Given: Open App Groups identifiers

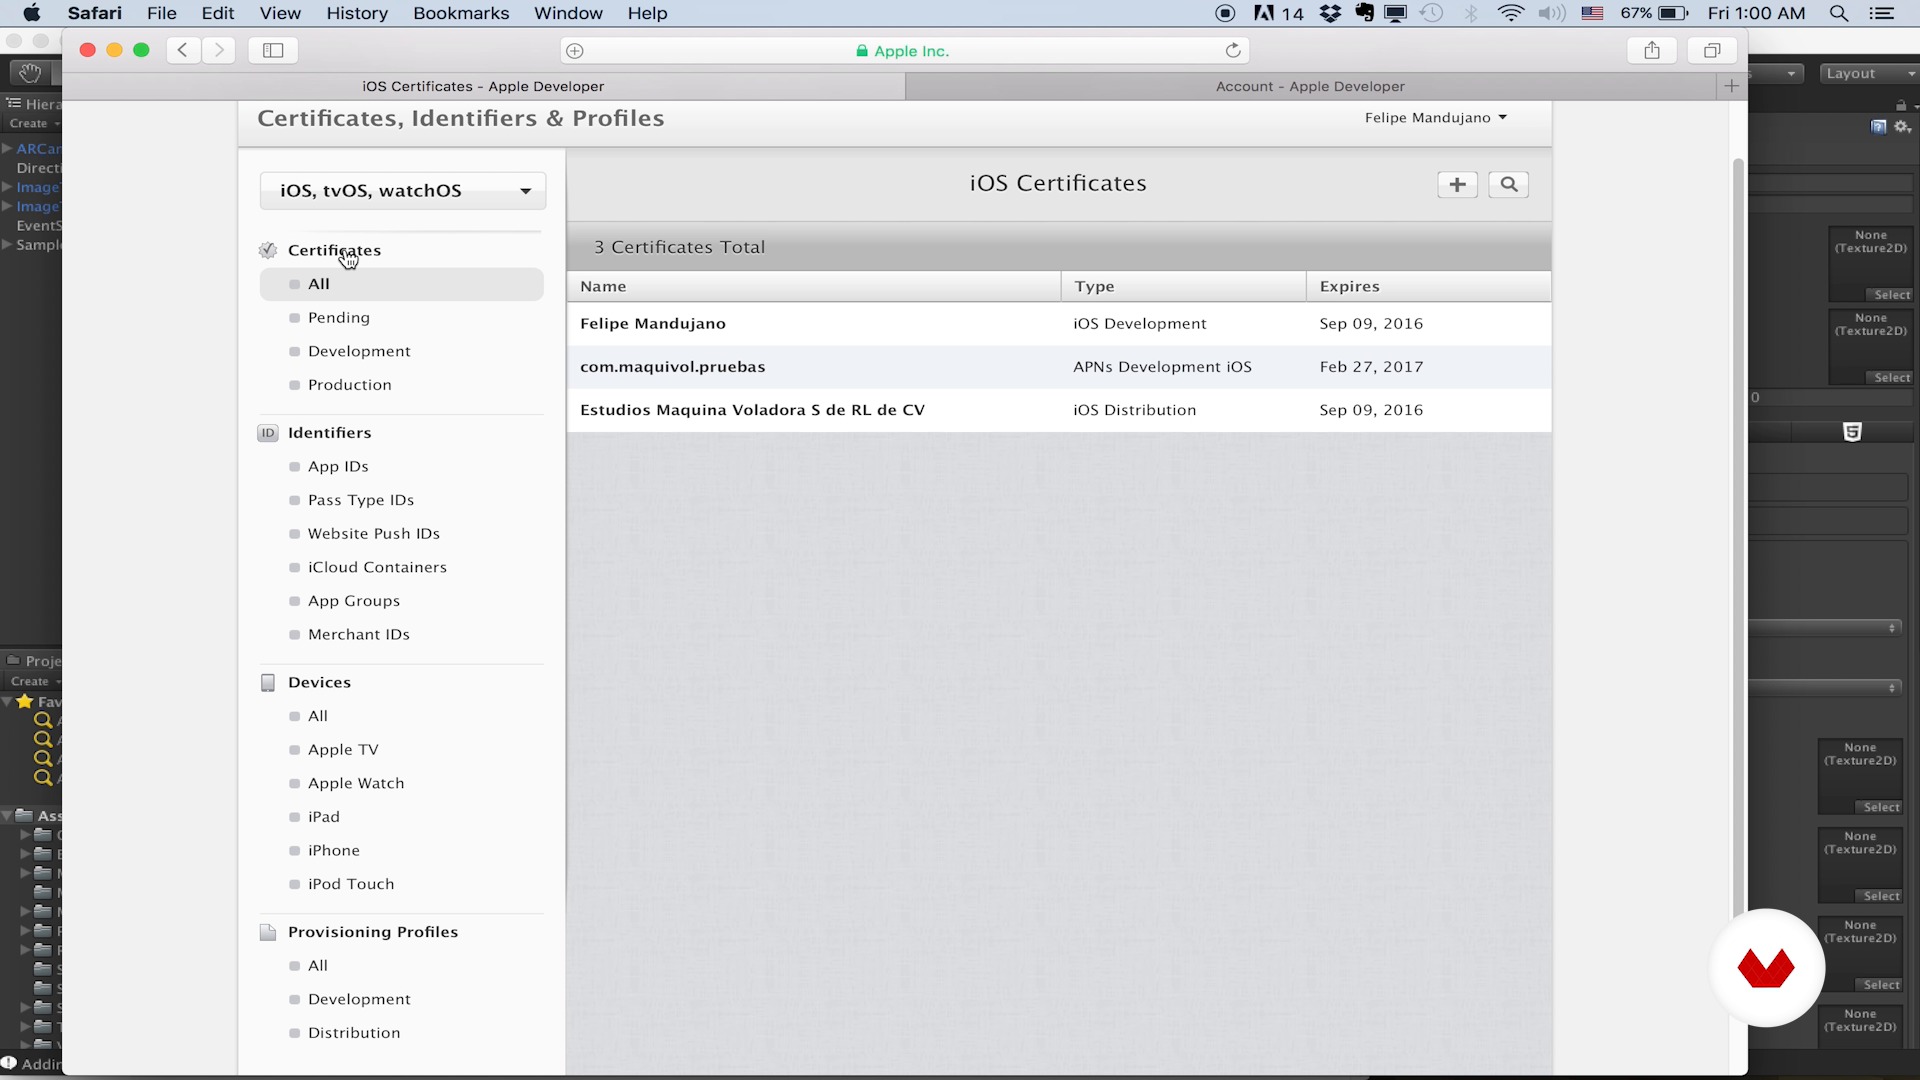Looking at the screenshot, I should [x=354, y=601].
